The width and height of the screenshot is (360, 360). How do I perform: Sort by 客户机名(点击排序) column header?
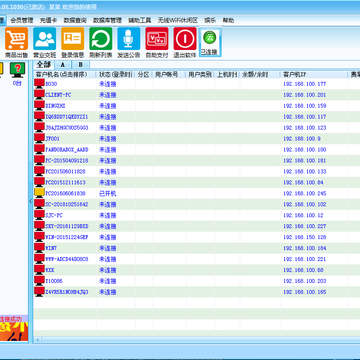tap(65, 74)
